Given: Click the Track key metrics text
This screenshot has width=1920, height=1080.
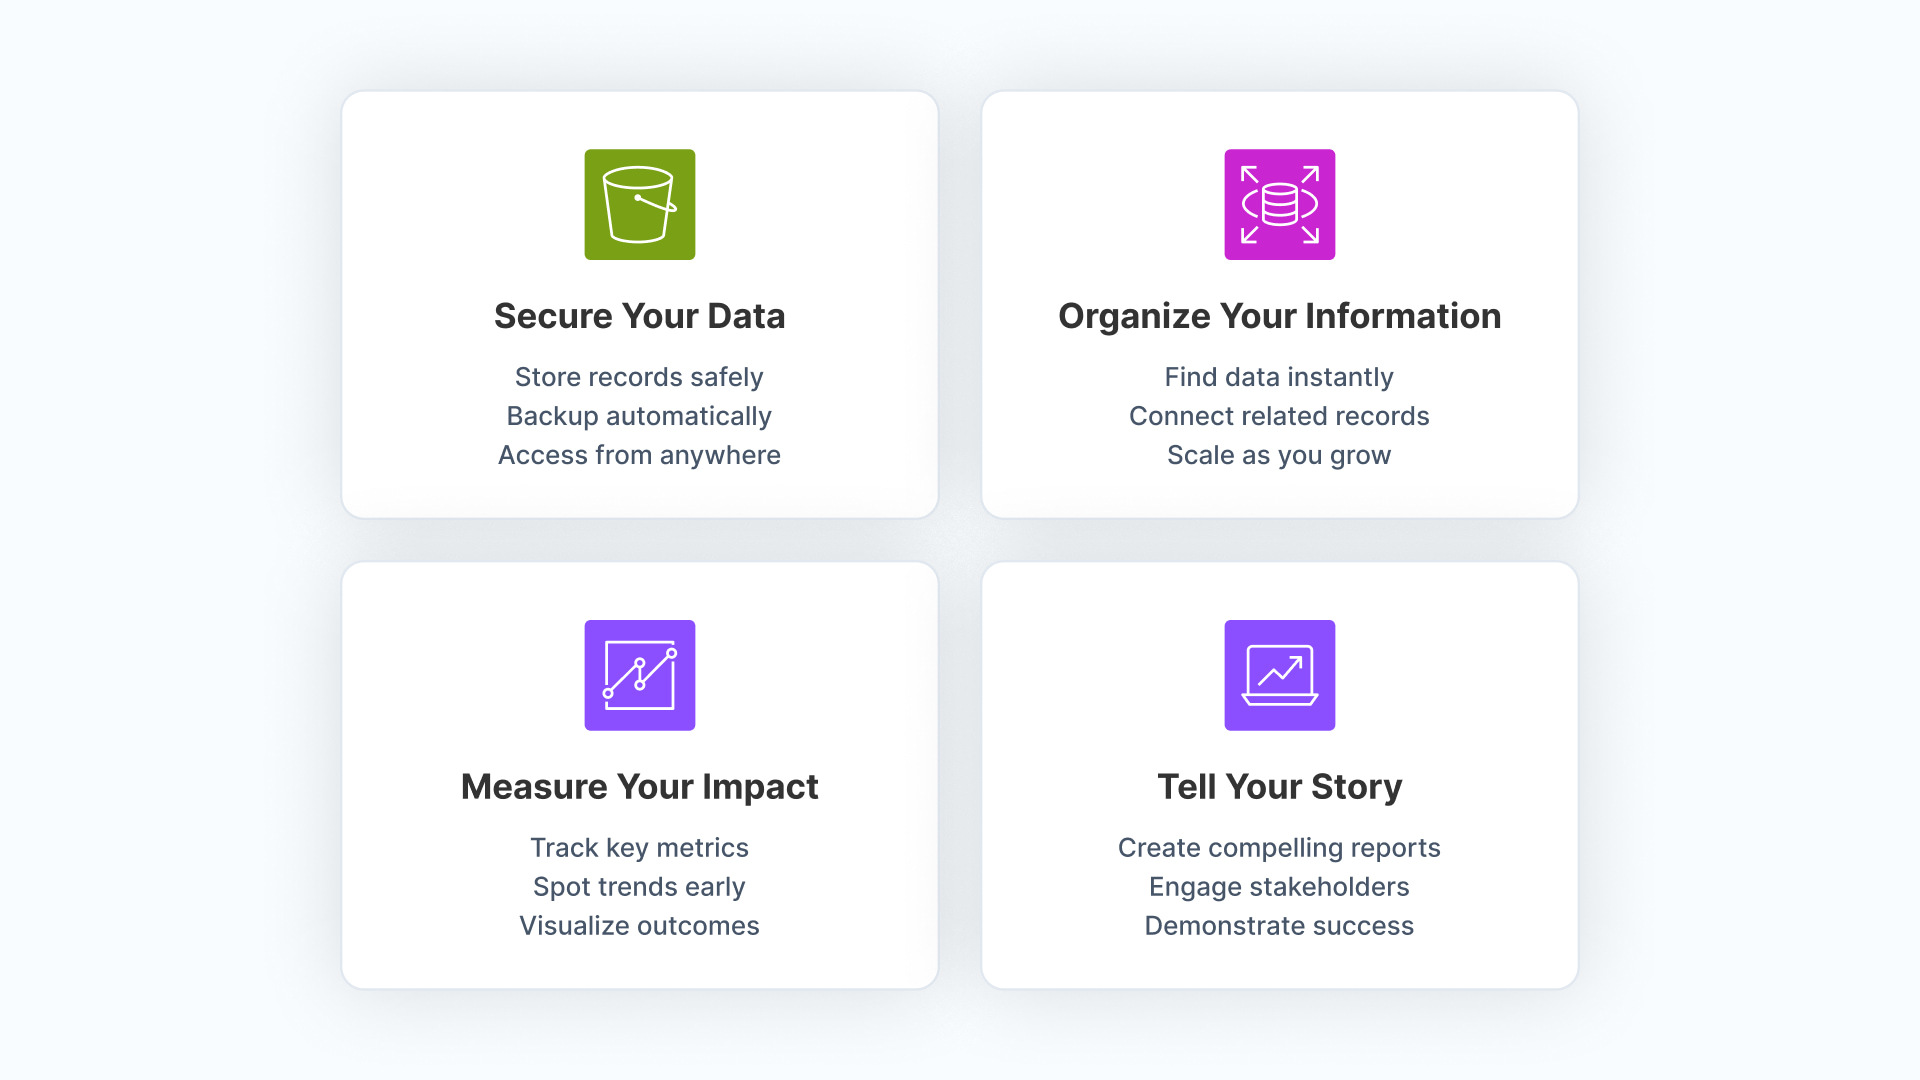Looking at the screenshot, I should pyautogui.click(x=639, y=847).
